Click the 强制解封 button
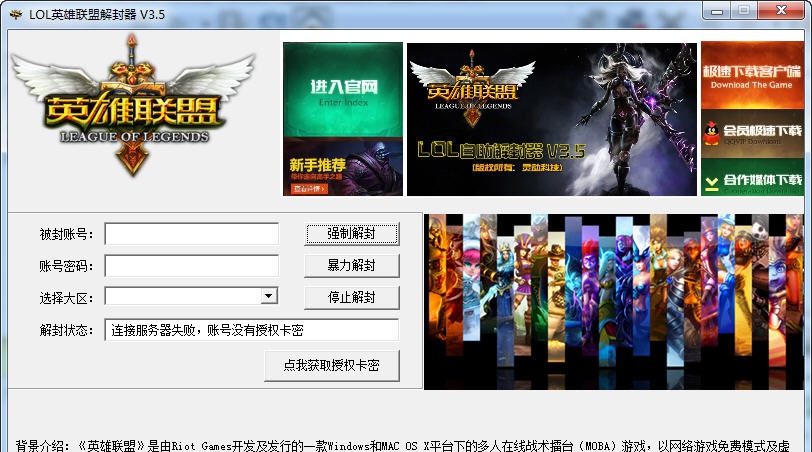 click(352, 234)
